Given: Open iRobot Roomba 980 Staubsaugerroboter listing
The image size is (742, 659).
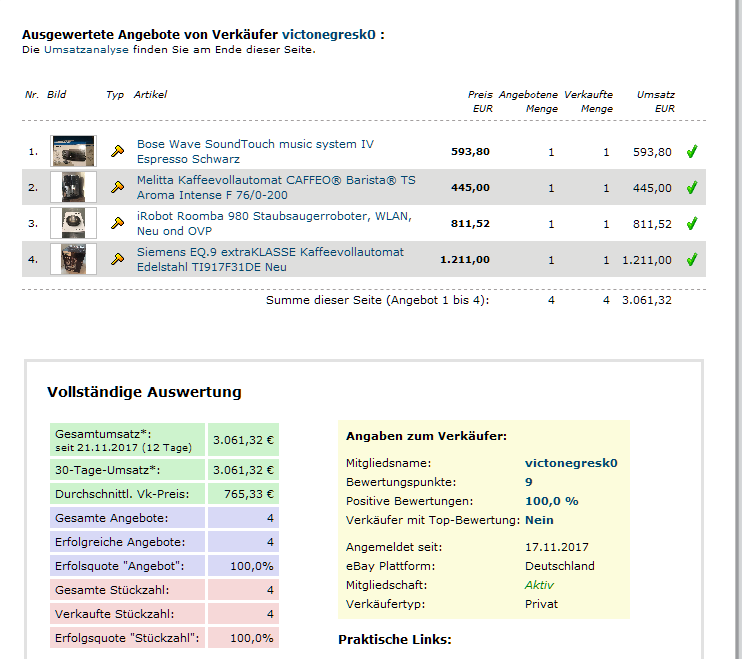Looking at the screenshot, I should [x=274, y=223].
